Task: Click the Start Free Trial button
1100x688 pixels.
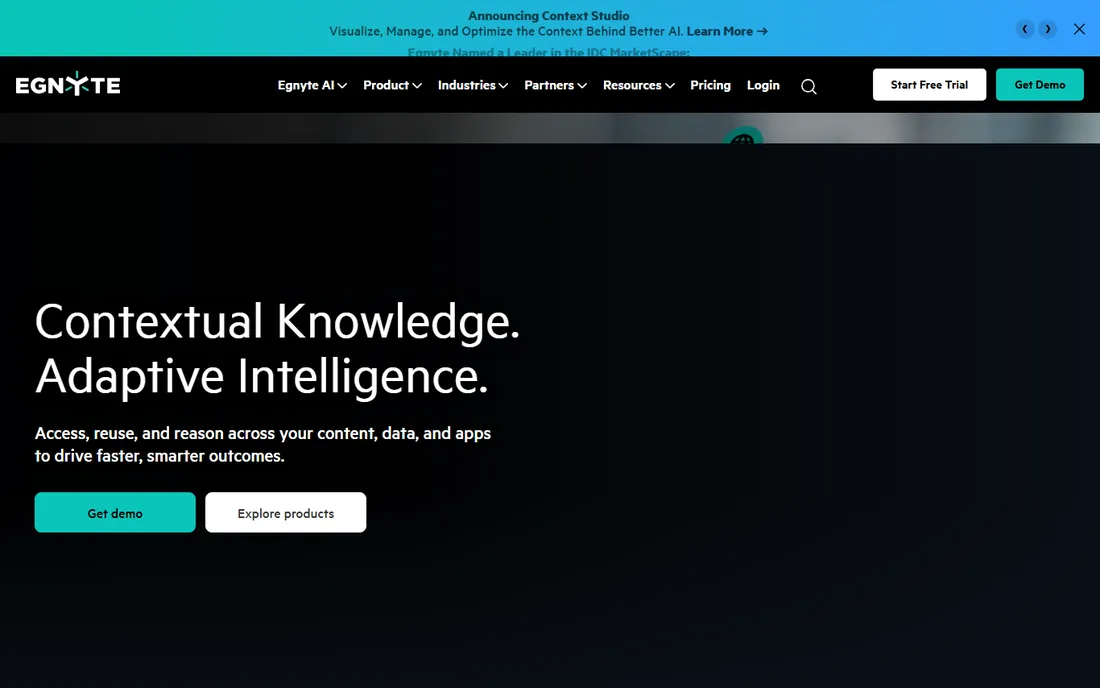Action: 930,85
